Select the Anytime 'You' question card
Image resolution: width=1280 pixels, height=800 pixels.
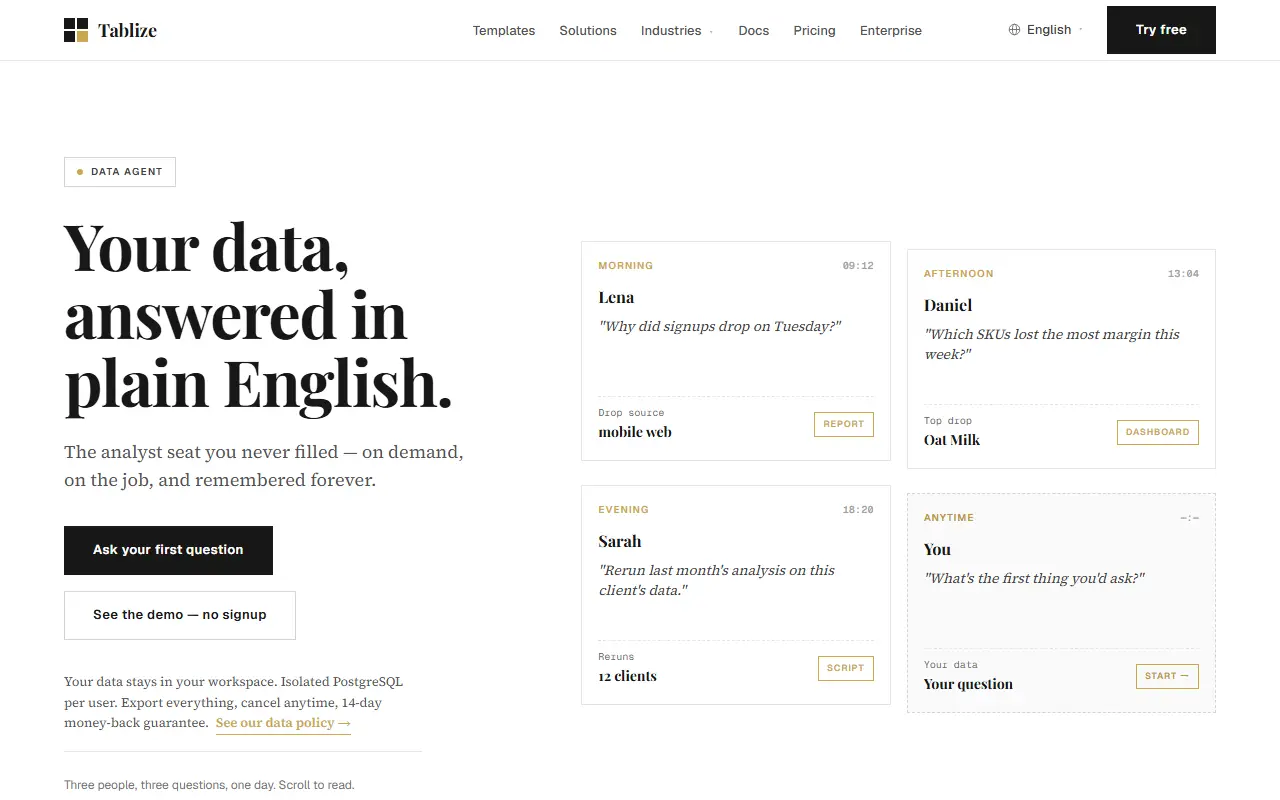[x=1061, y=603]
